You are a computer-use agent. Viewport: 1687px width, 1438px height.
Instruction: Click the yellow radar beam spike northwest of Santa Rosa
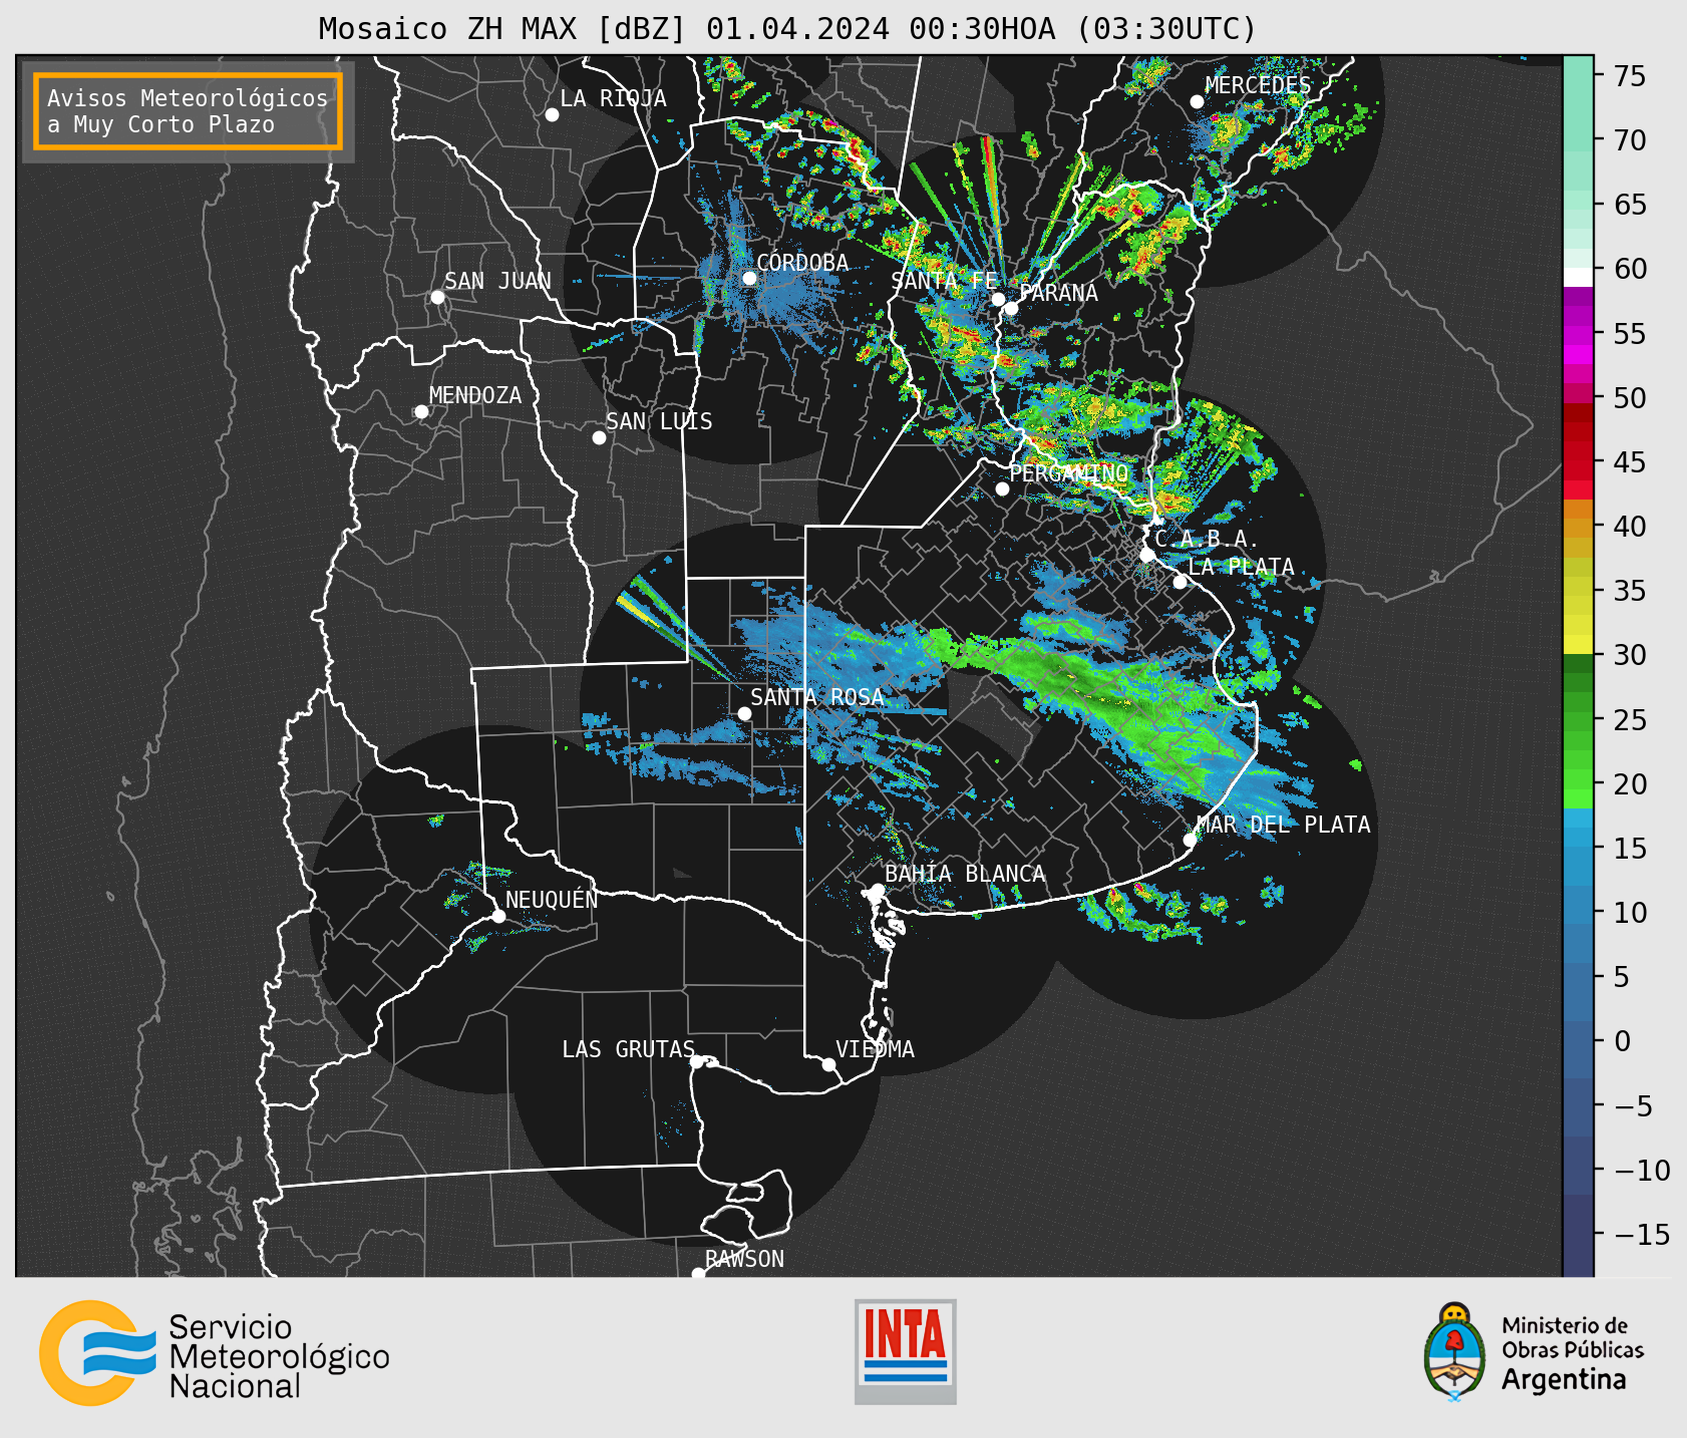tap(640, 613)
